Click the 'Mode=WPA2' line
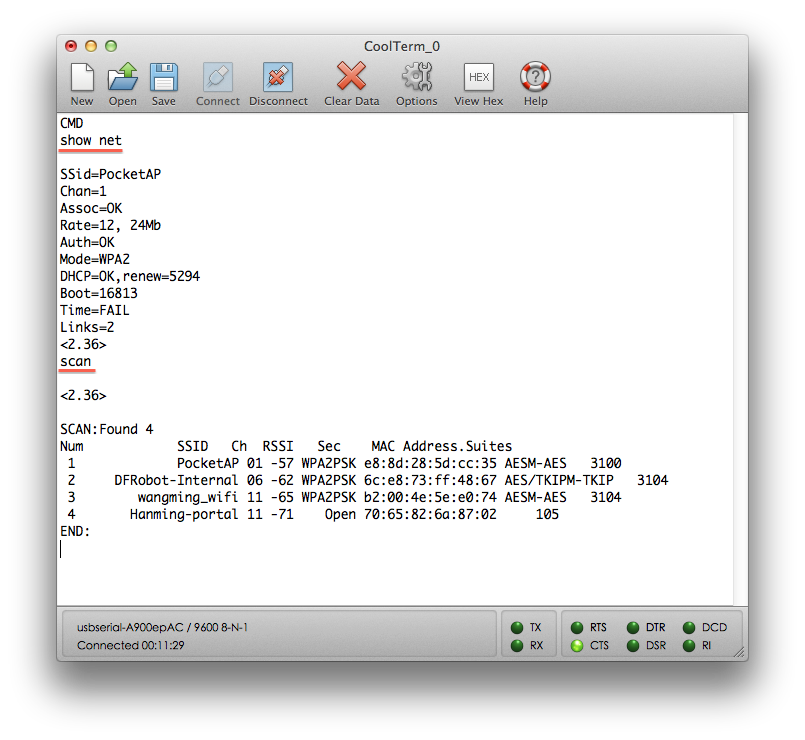Viewport: 805px width, 740px height. pyautogui.click(x=95, y=259)
